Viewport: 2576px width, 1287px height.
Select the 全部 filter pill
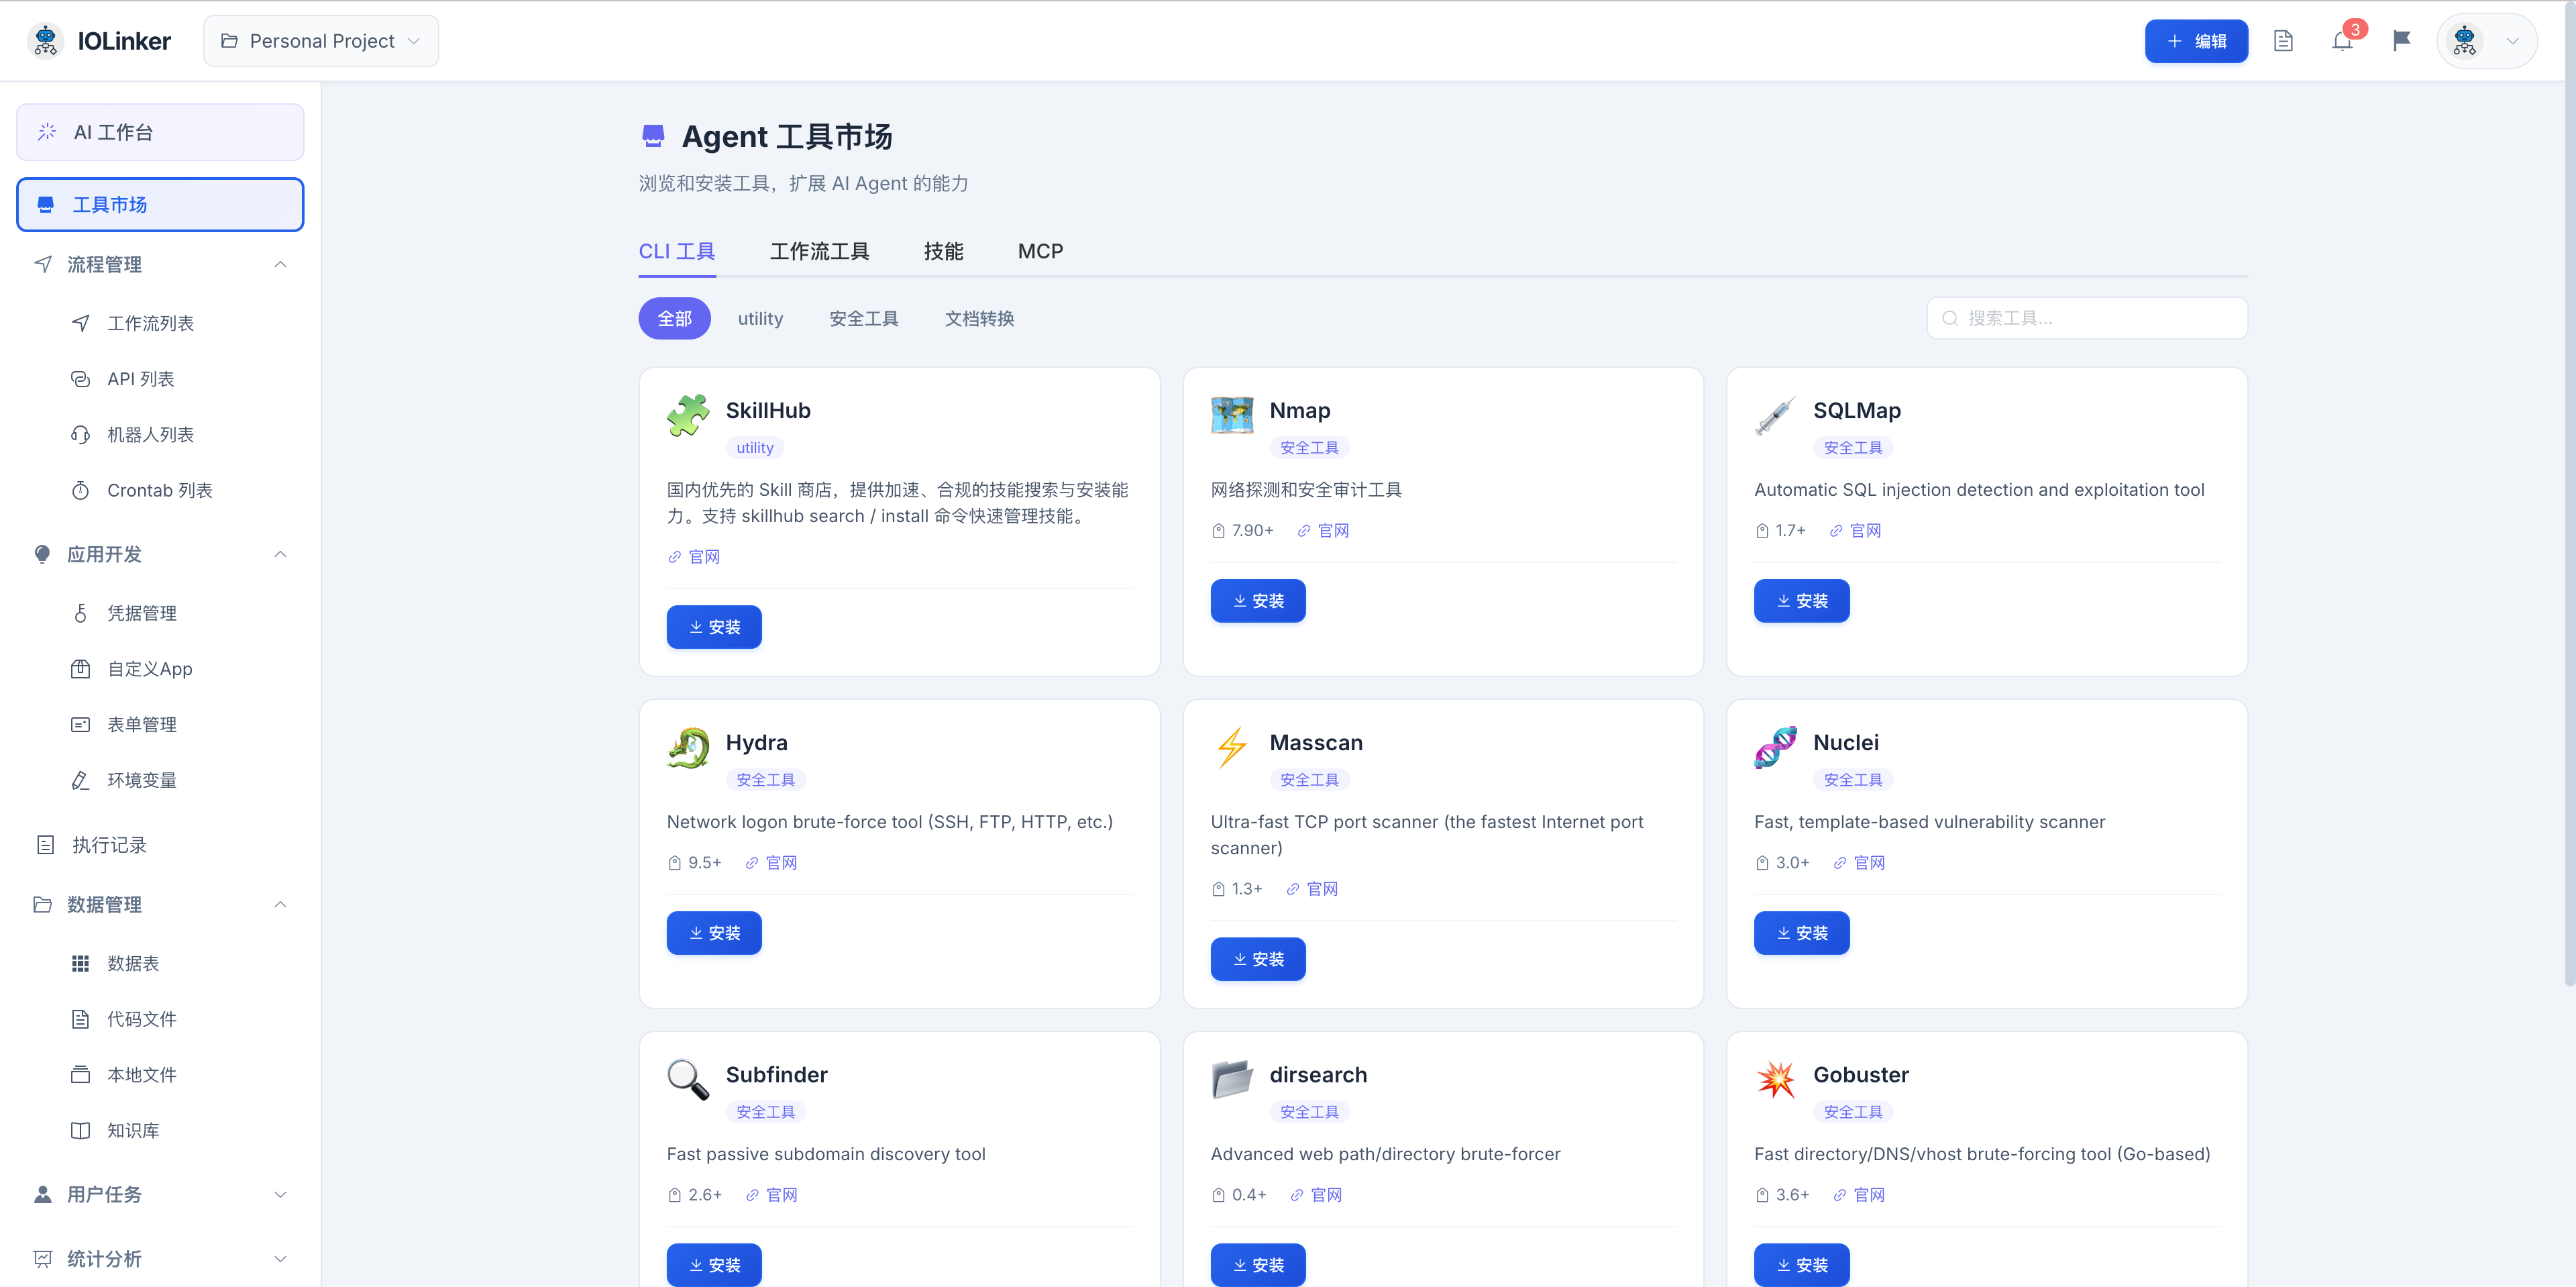tap(675, 318)
